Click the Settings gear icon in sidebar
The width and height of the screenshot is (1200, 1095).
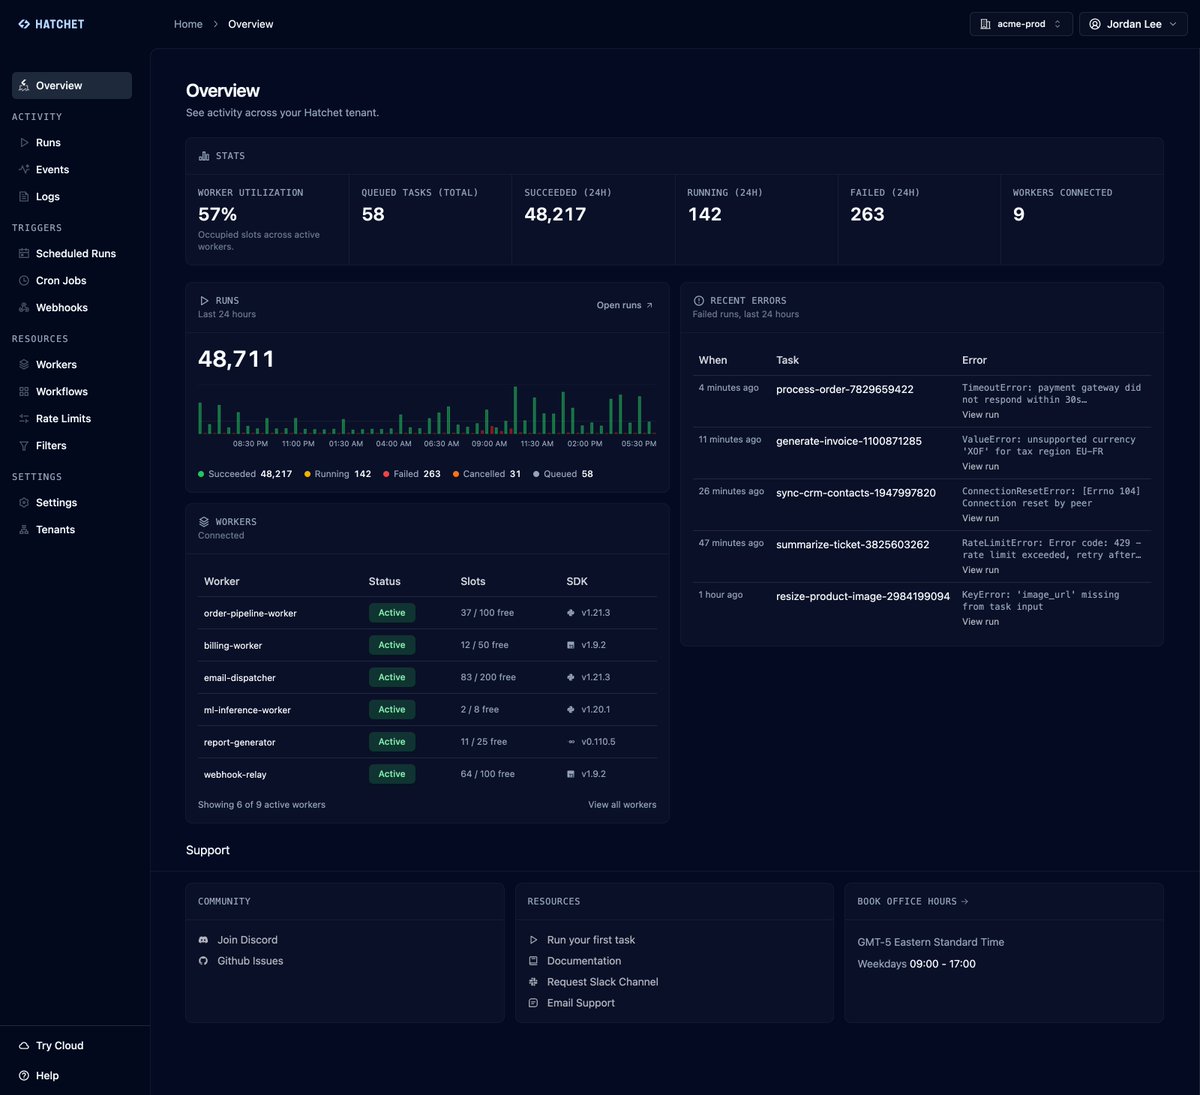click(24, 503)
